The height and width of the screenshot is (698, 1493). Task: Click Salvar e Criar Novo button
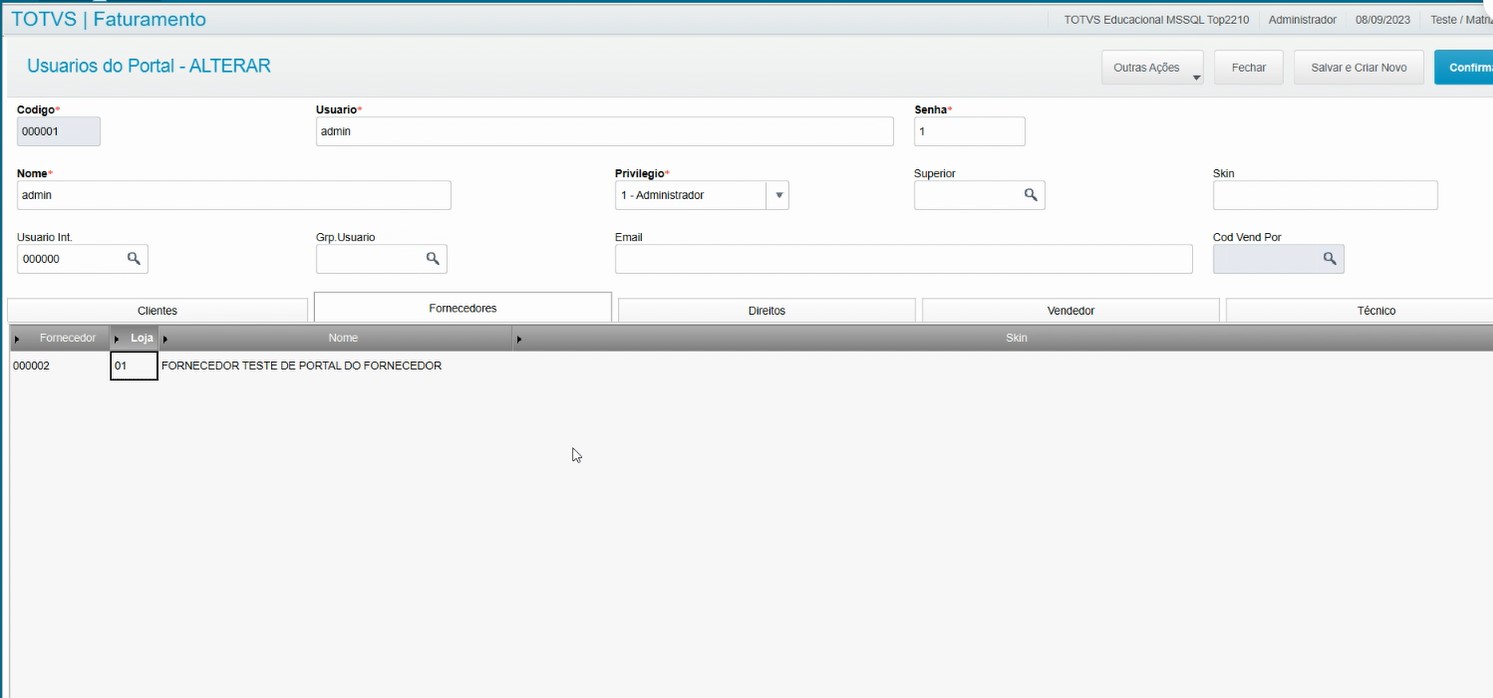1358,67
